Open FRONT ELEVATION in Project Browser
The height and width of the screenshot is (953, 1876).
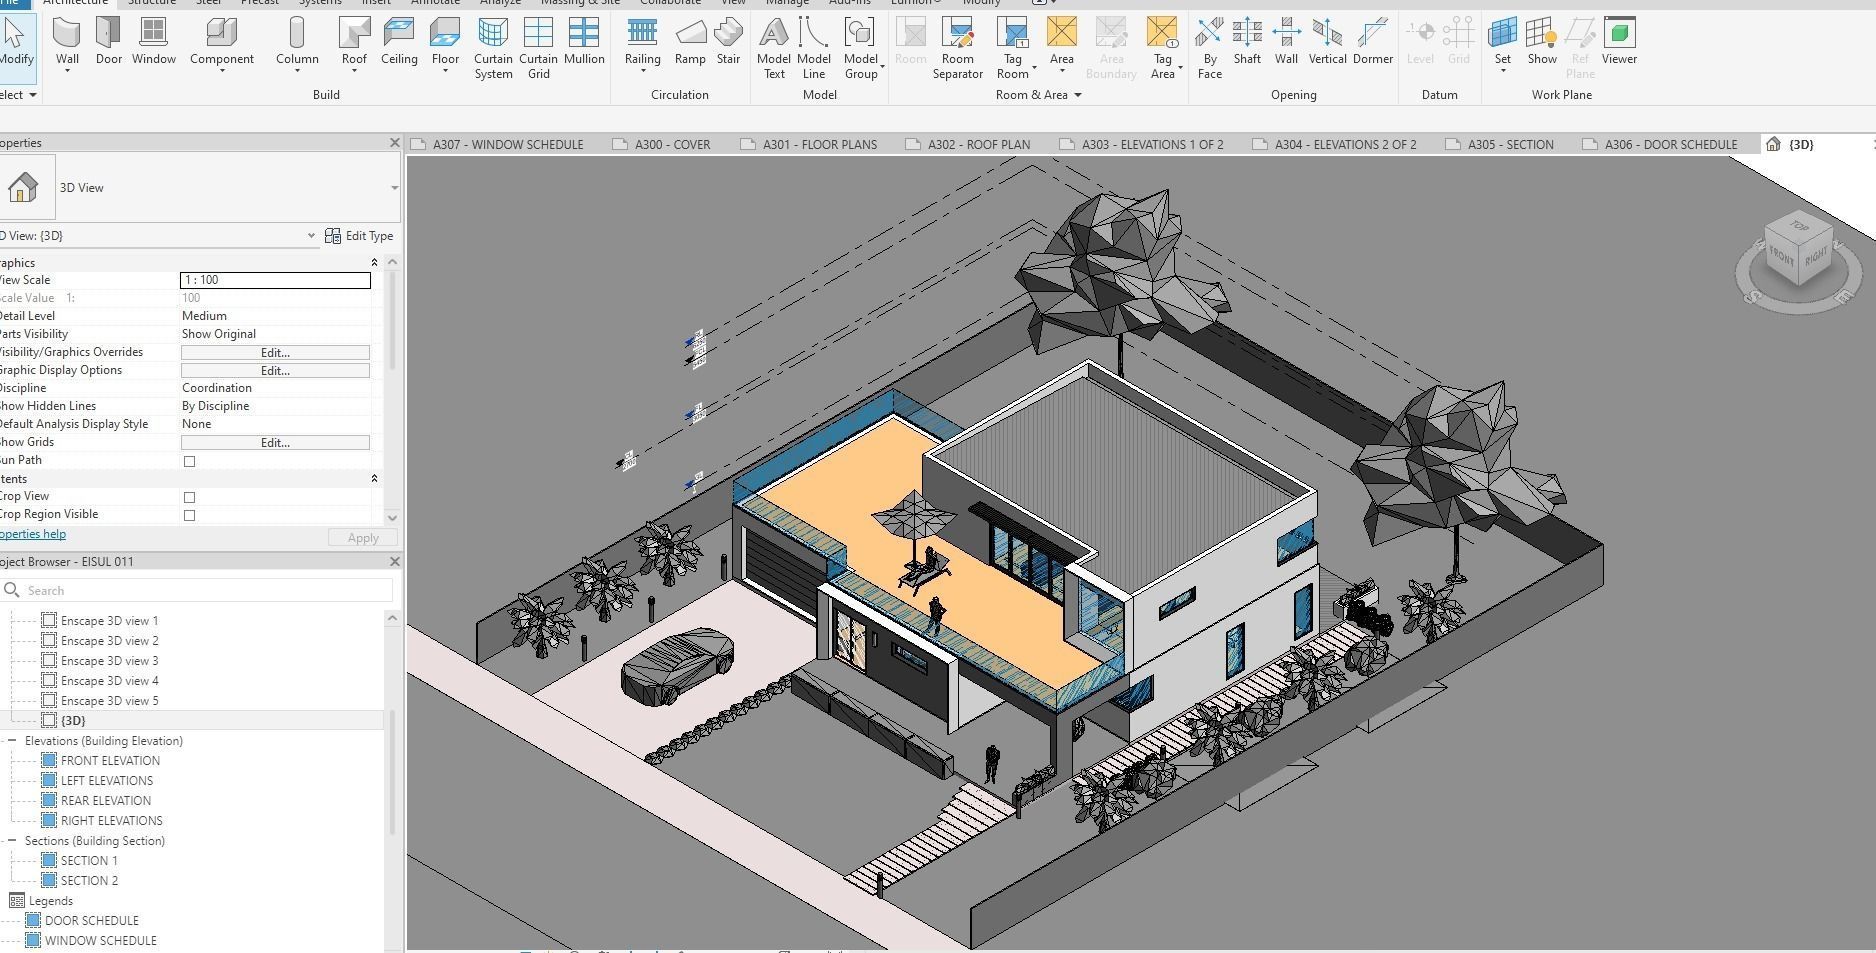[110, 761]
